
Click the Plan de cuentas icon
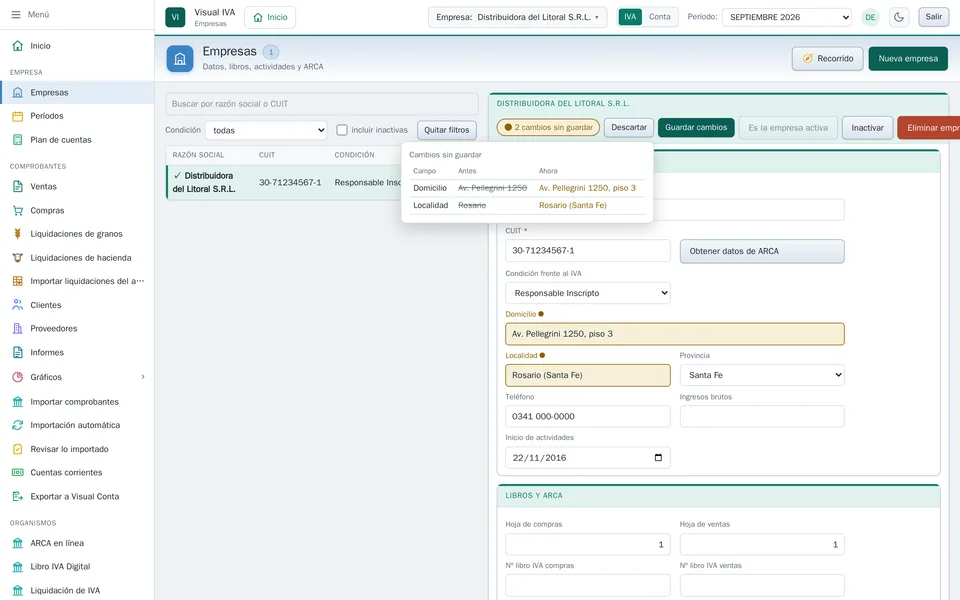(x=18, y=140)
